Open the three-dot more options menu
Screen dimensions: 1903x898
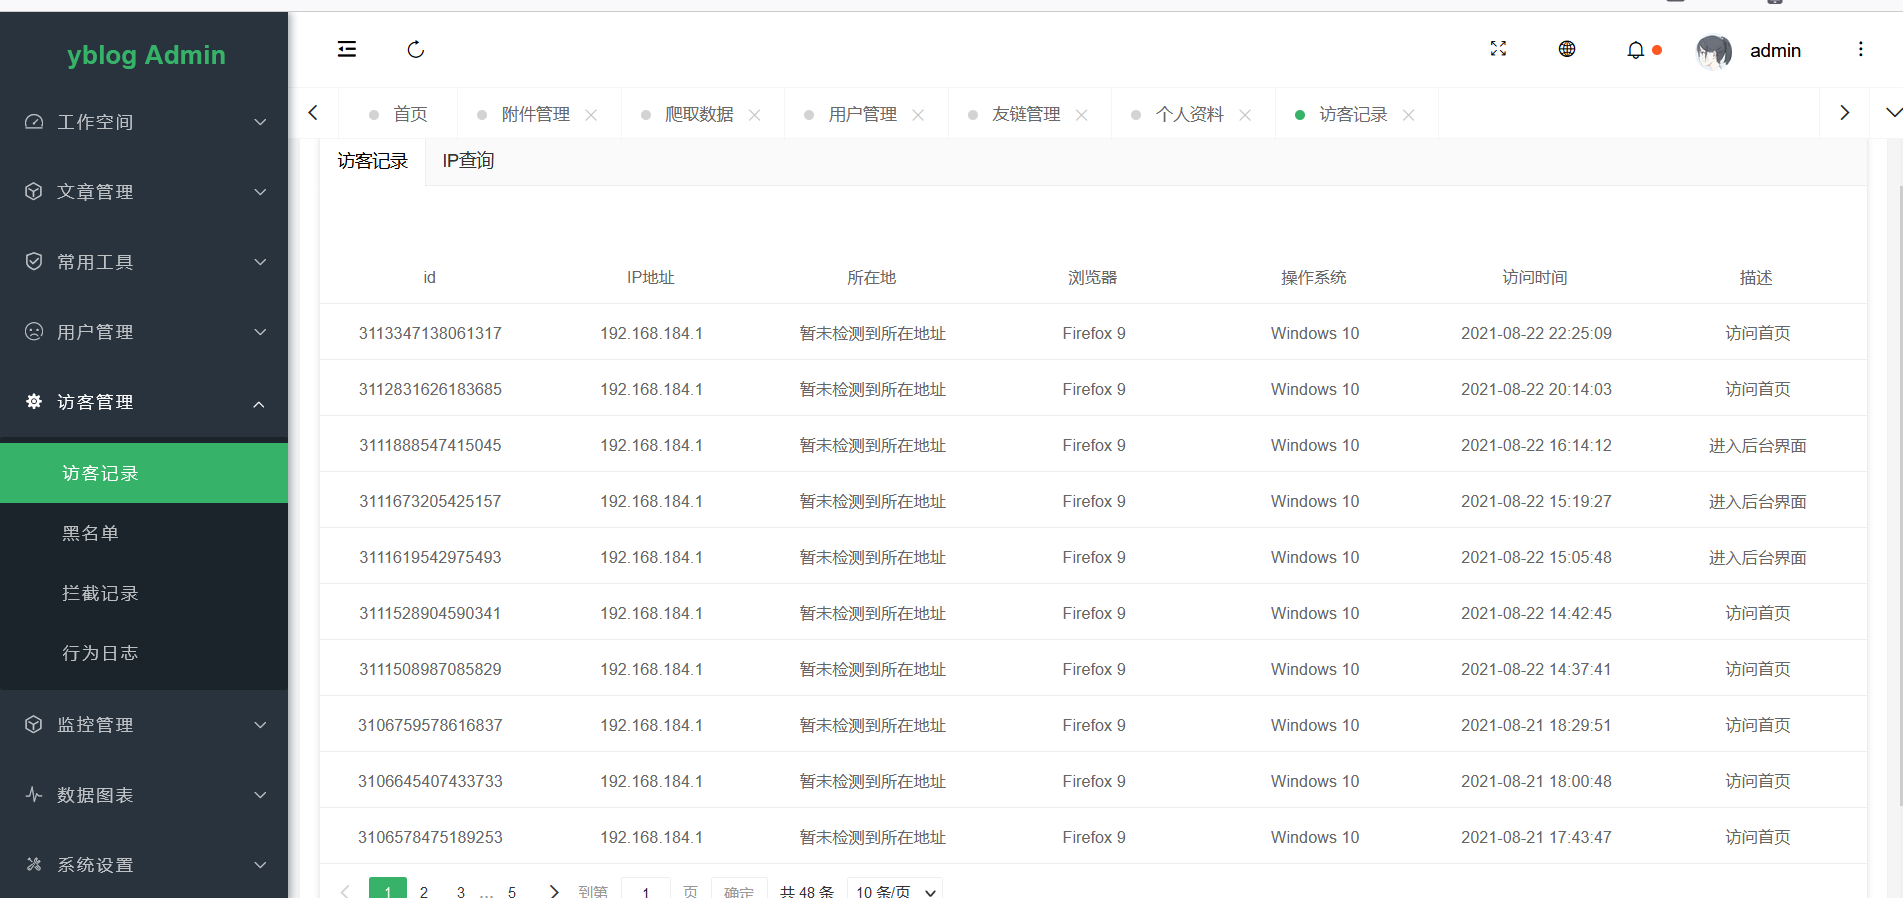coord(1860,49)
